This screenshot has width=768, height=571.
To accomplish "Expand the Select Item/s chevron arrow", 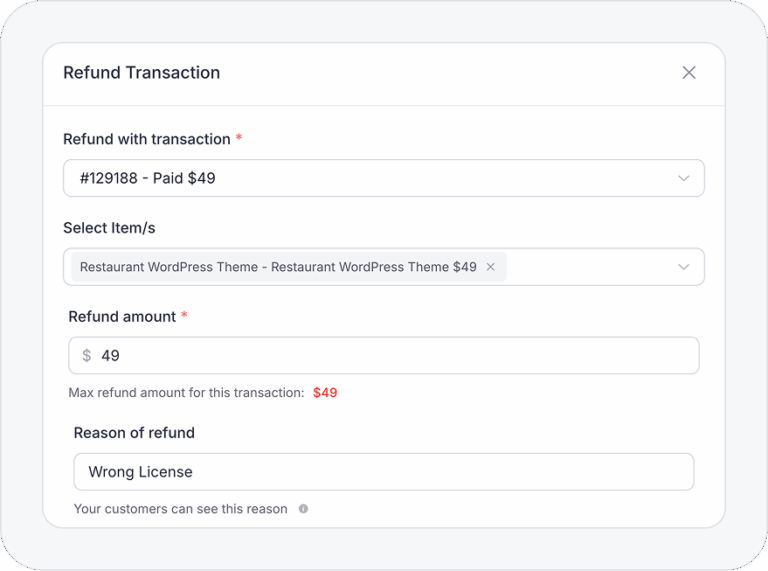I will coord(684,267).
